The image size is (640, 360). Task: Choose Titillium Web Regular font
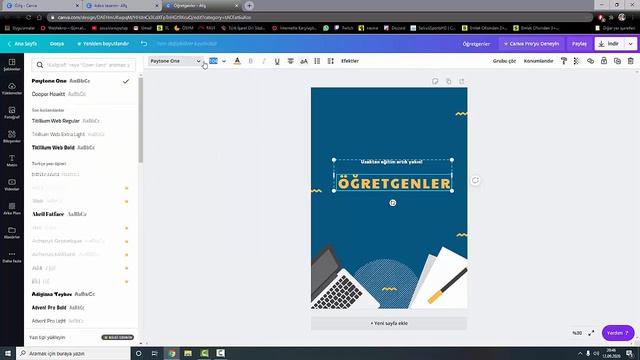(81, 121)
